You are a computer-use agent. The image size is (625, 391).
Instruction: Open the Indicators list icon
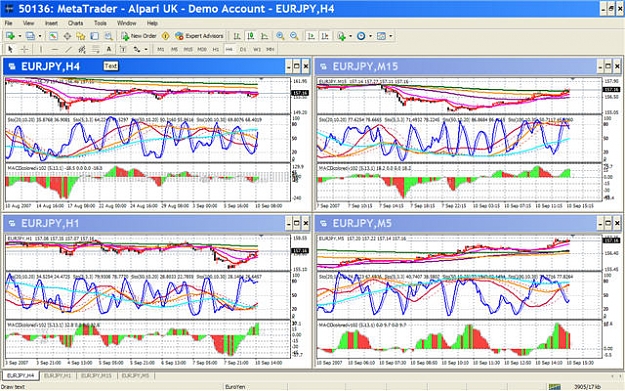342,36
